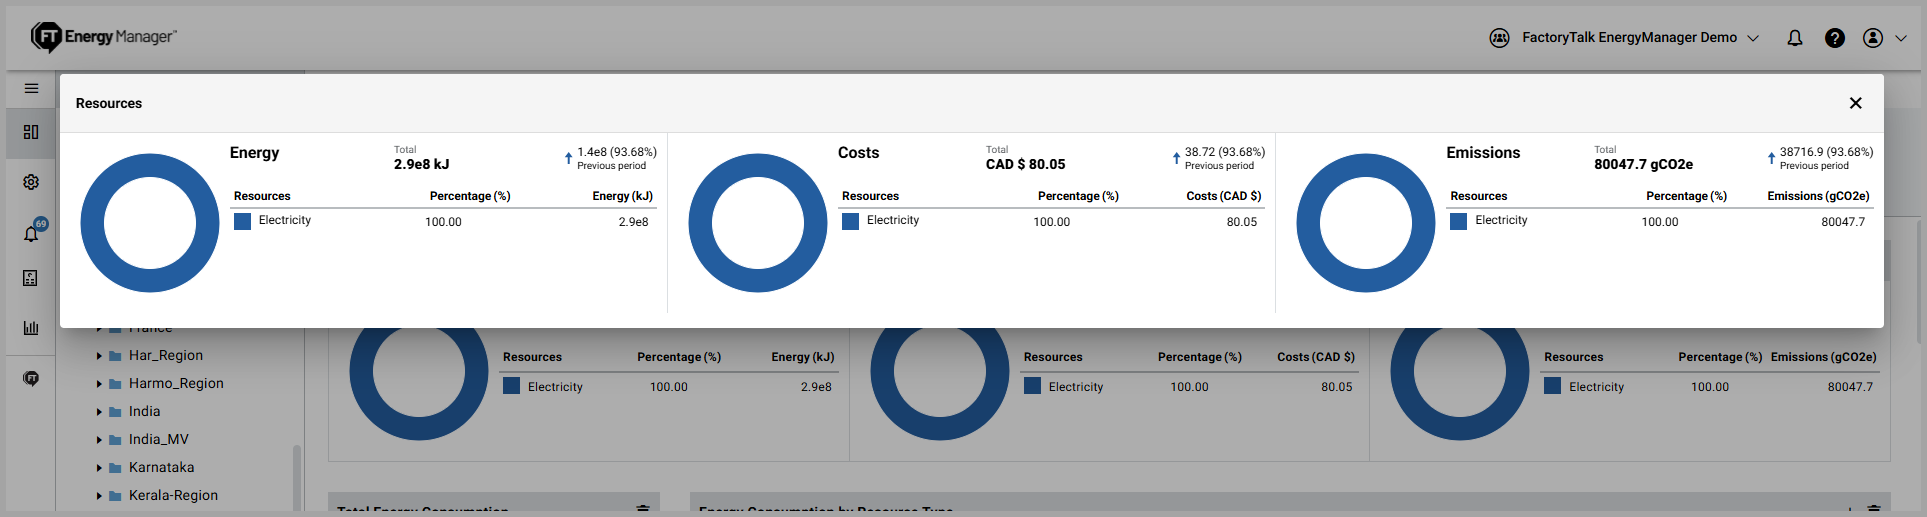
Task: Open the dashboard view icon in the sidebar
Action: [31, 132]
